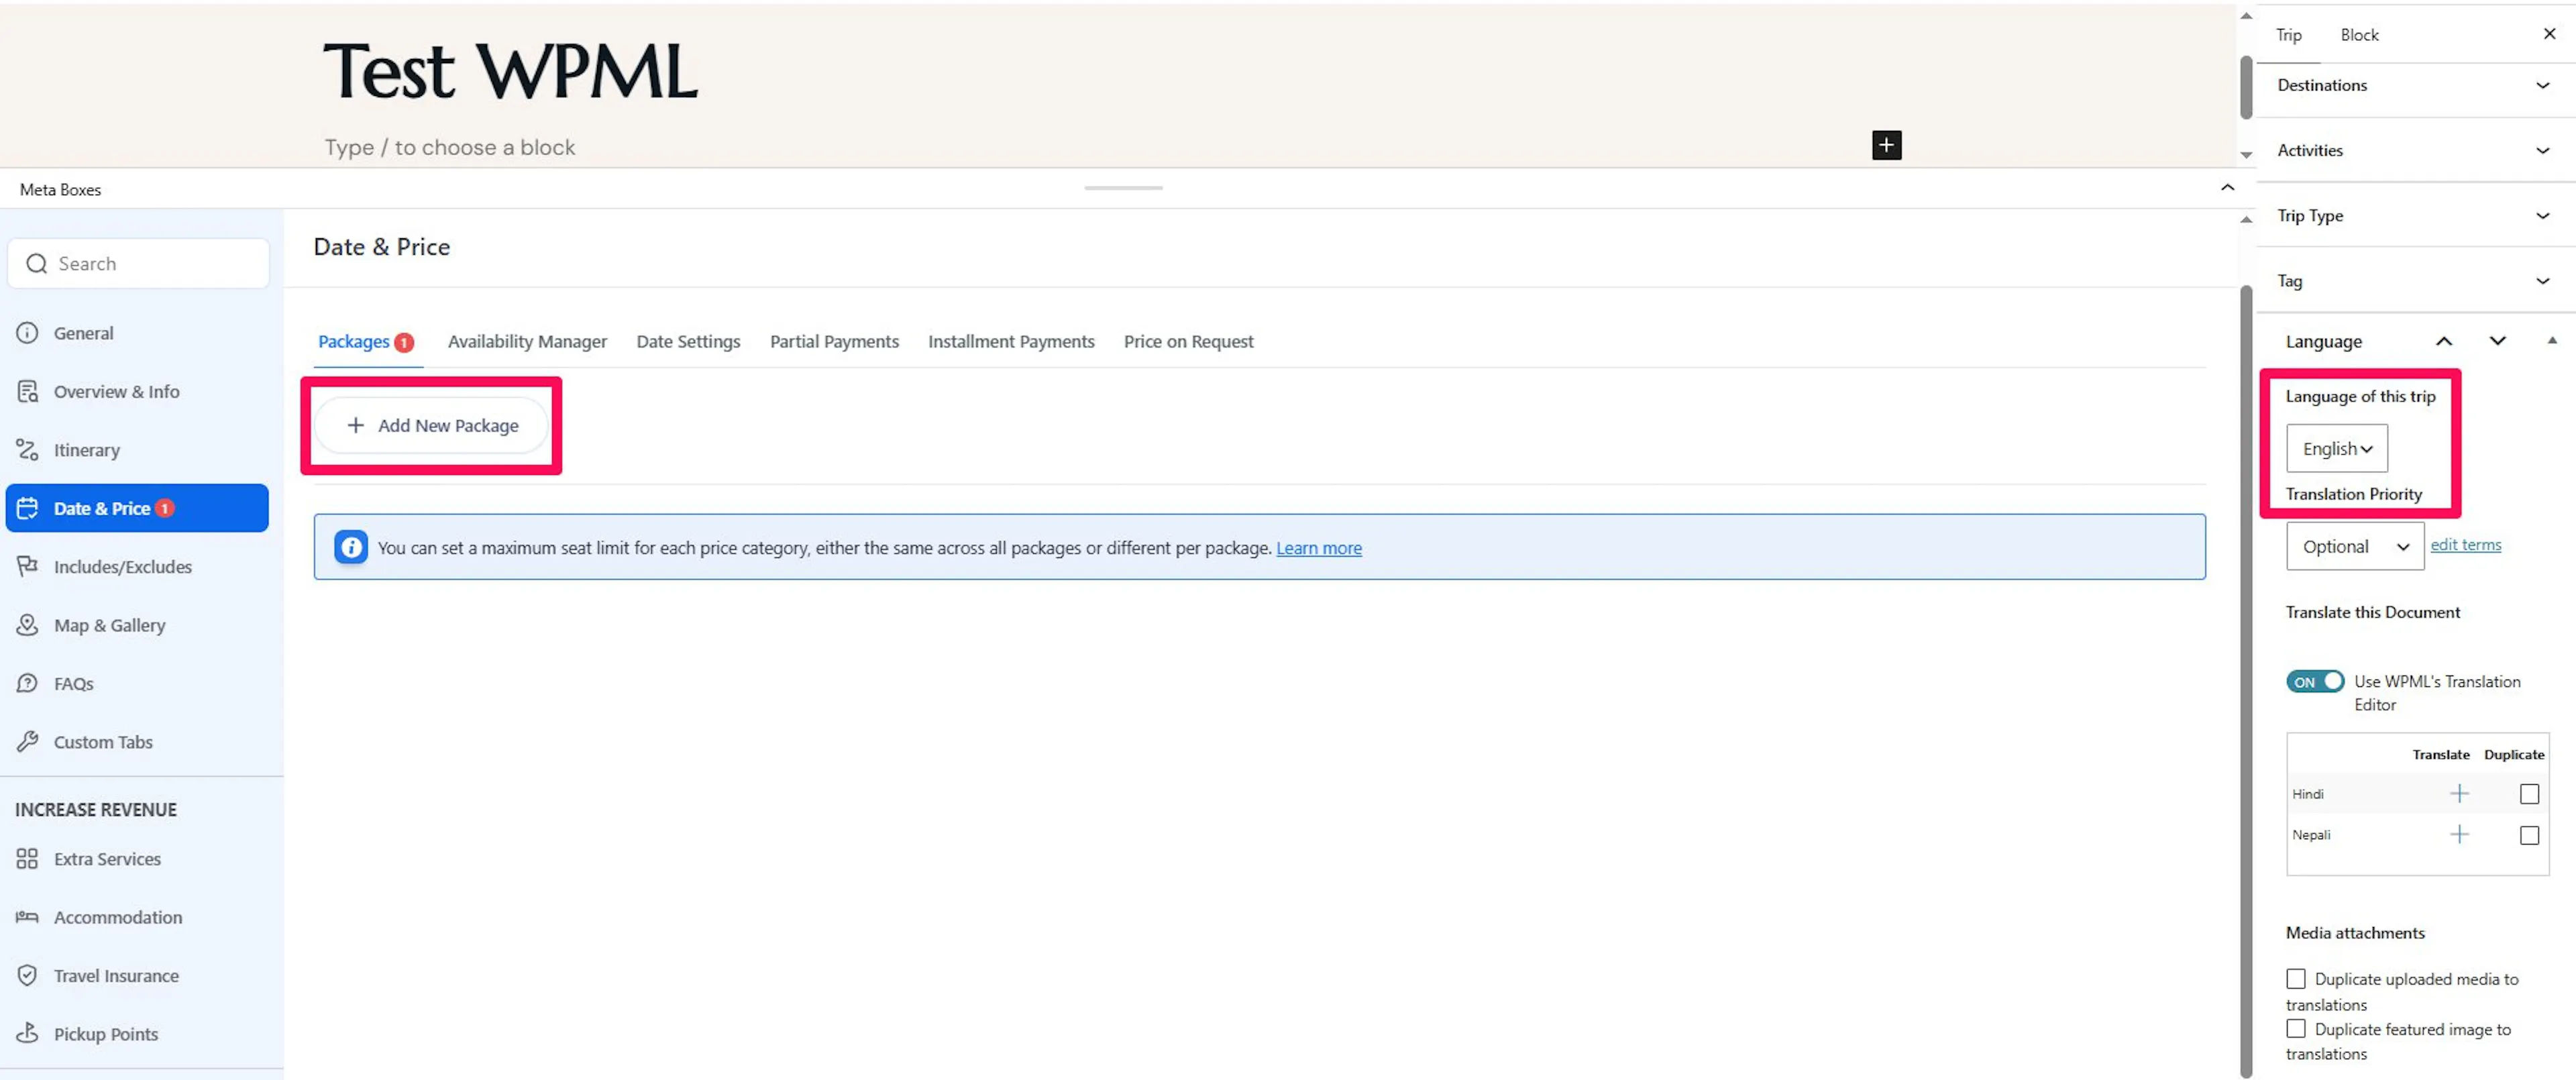
Task: Open the English language dropdown
Action: (2336, 448)
